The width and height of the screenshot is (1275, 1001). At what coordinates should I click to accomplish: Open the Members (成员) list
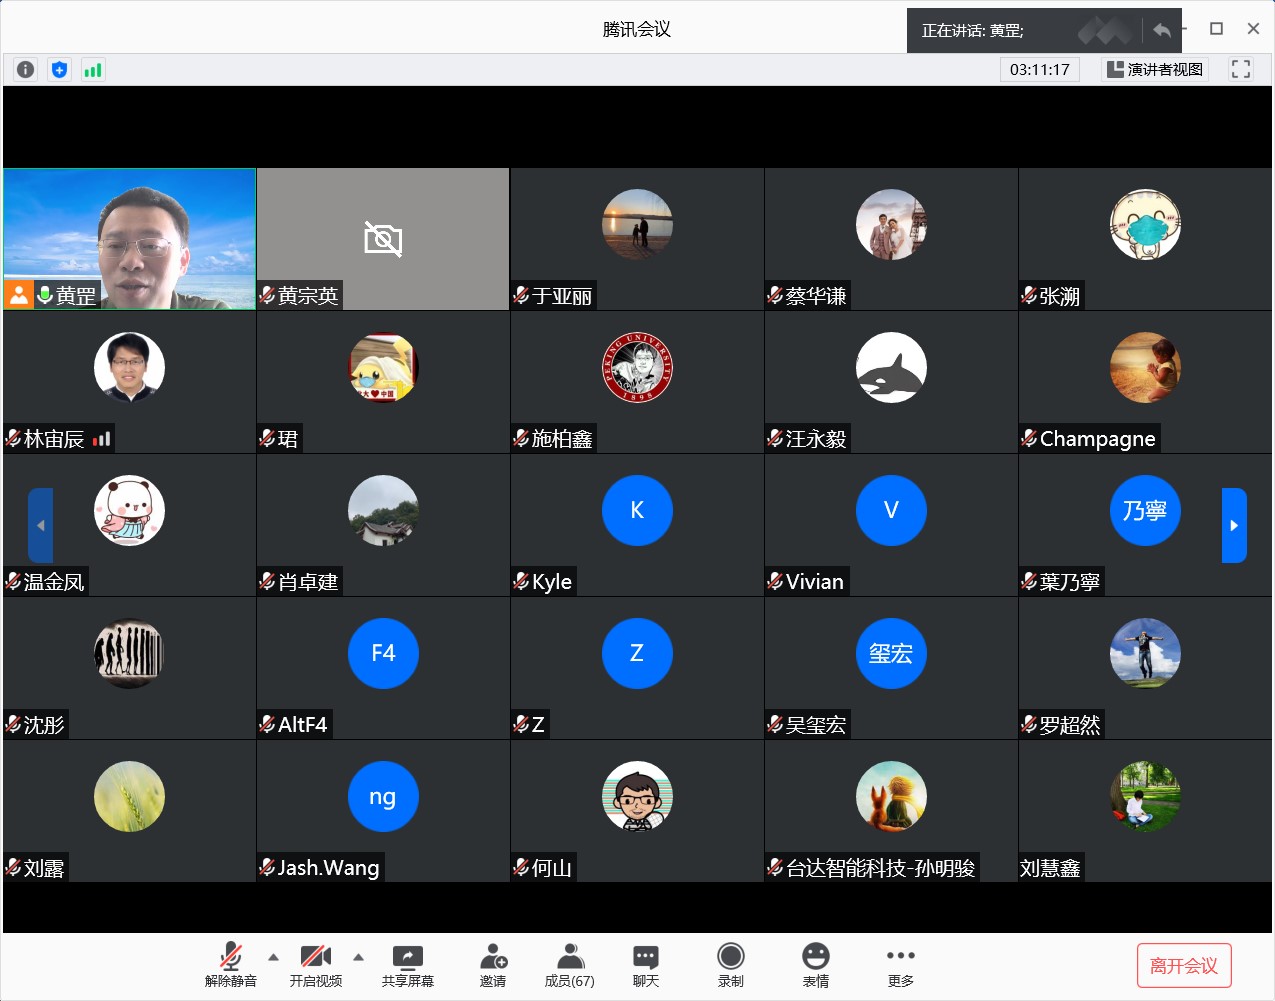point(569,966)
